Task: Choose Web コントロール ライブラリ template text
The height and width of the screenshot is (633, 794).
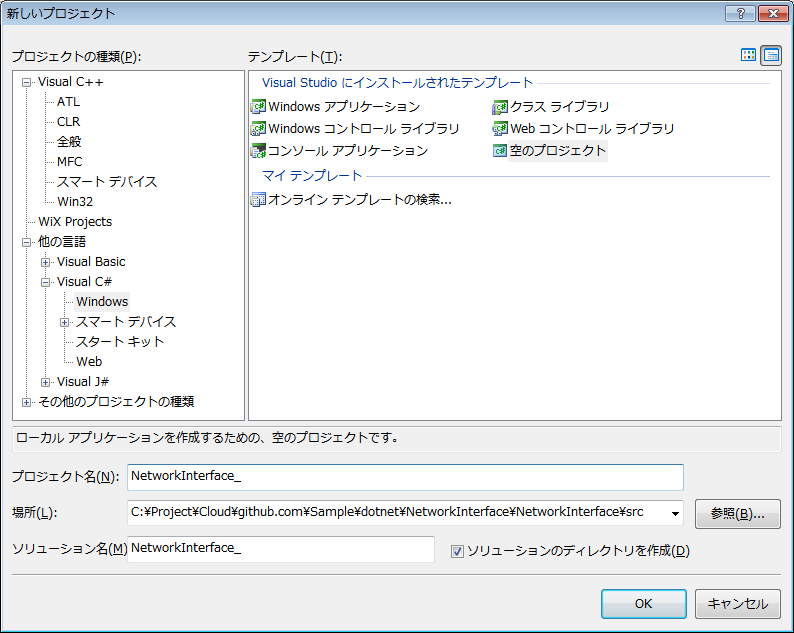Action: click(x=592, y=129)
